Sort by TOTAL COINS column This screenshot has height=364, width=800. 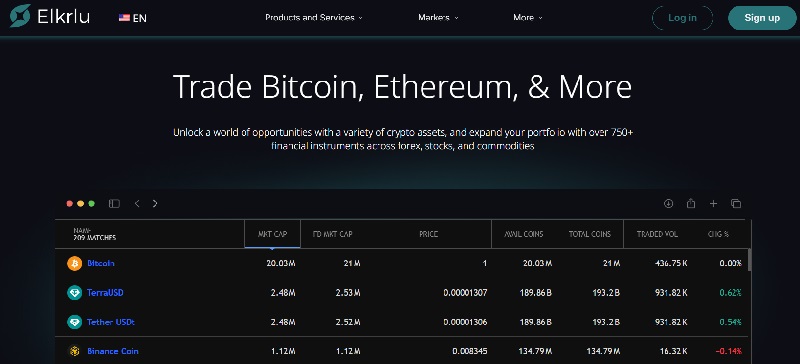coord(590,234)
